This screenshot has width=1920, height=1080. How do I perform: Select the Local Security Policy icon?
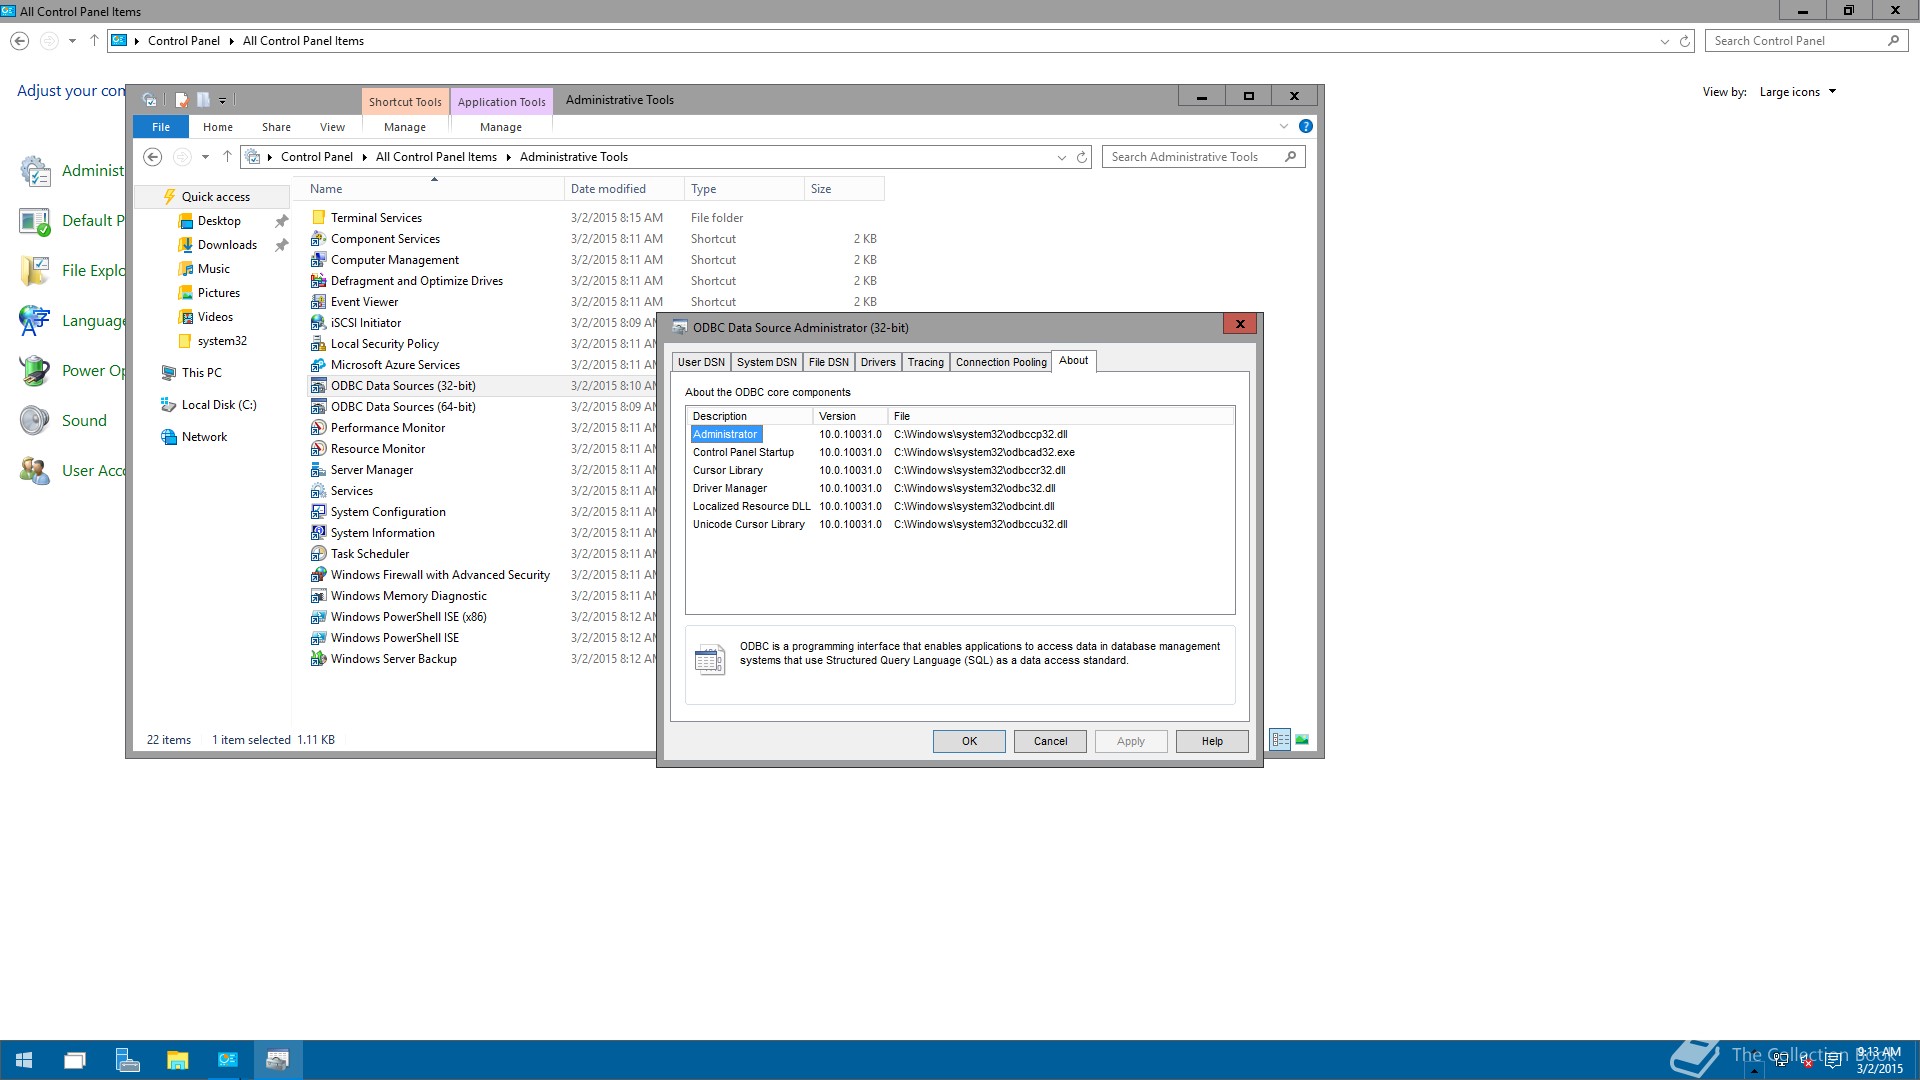pyautogui.click(x=318, y=344)
